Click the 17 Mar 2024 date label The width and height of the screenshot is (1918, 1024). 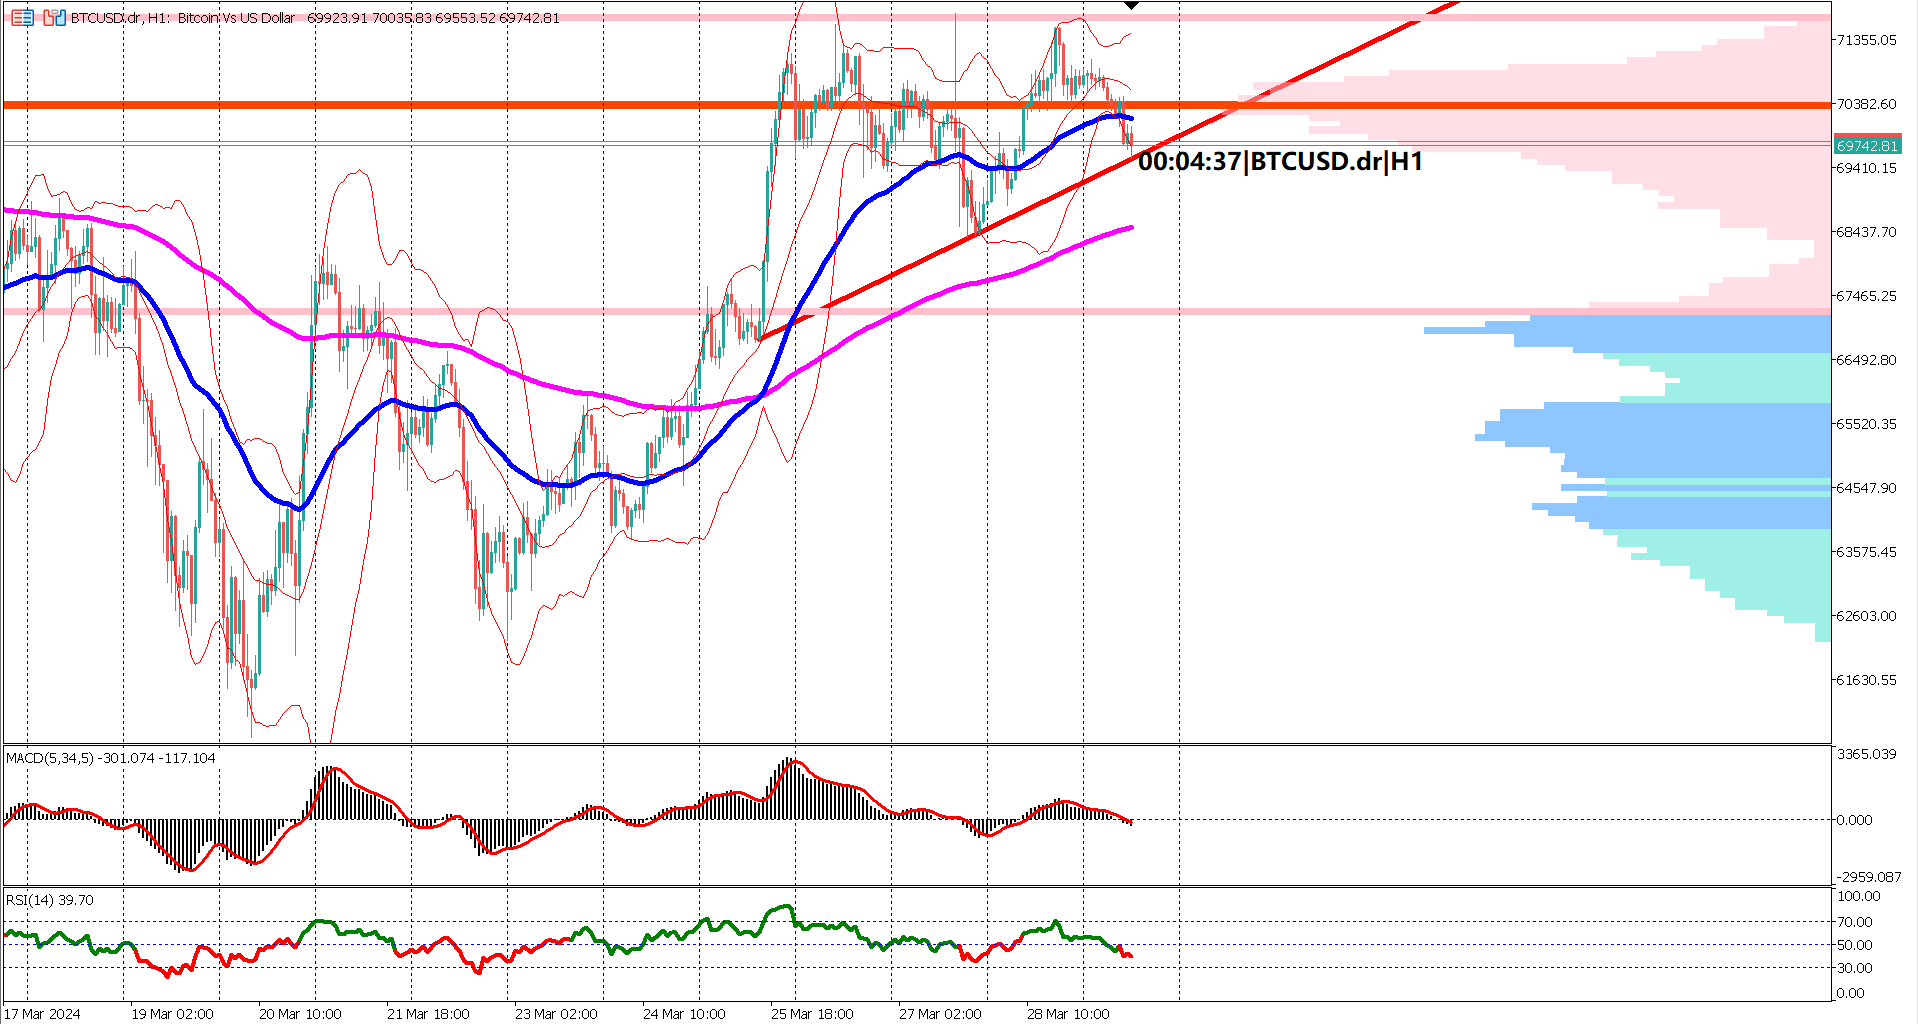pyautogui.click(x=42, y=1013)
